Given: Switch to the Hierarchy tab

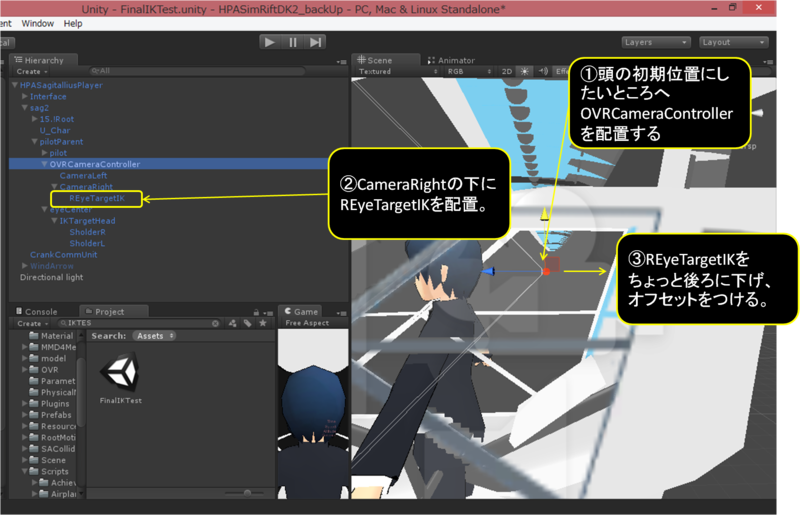Looking at the screenshot, I should pos(43,60).
